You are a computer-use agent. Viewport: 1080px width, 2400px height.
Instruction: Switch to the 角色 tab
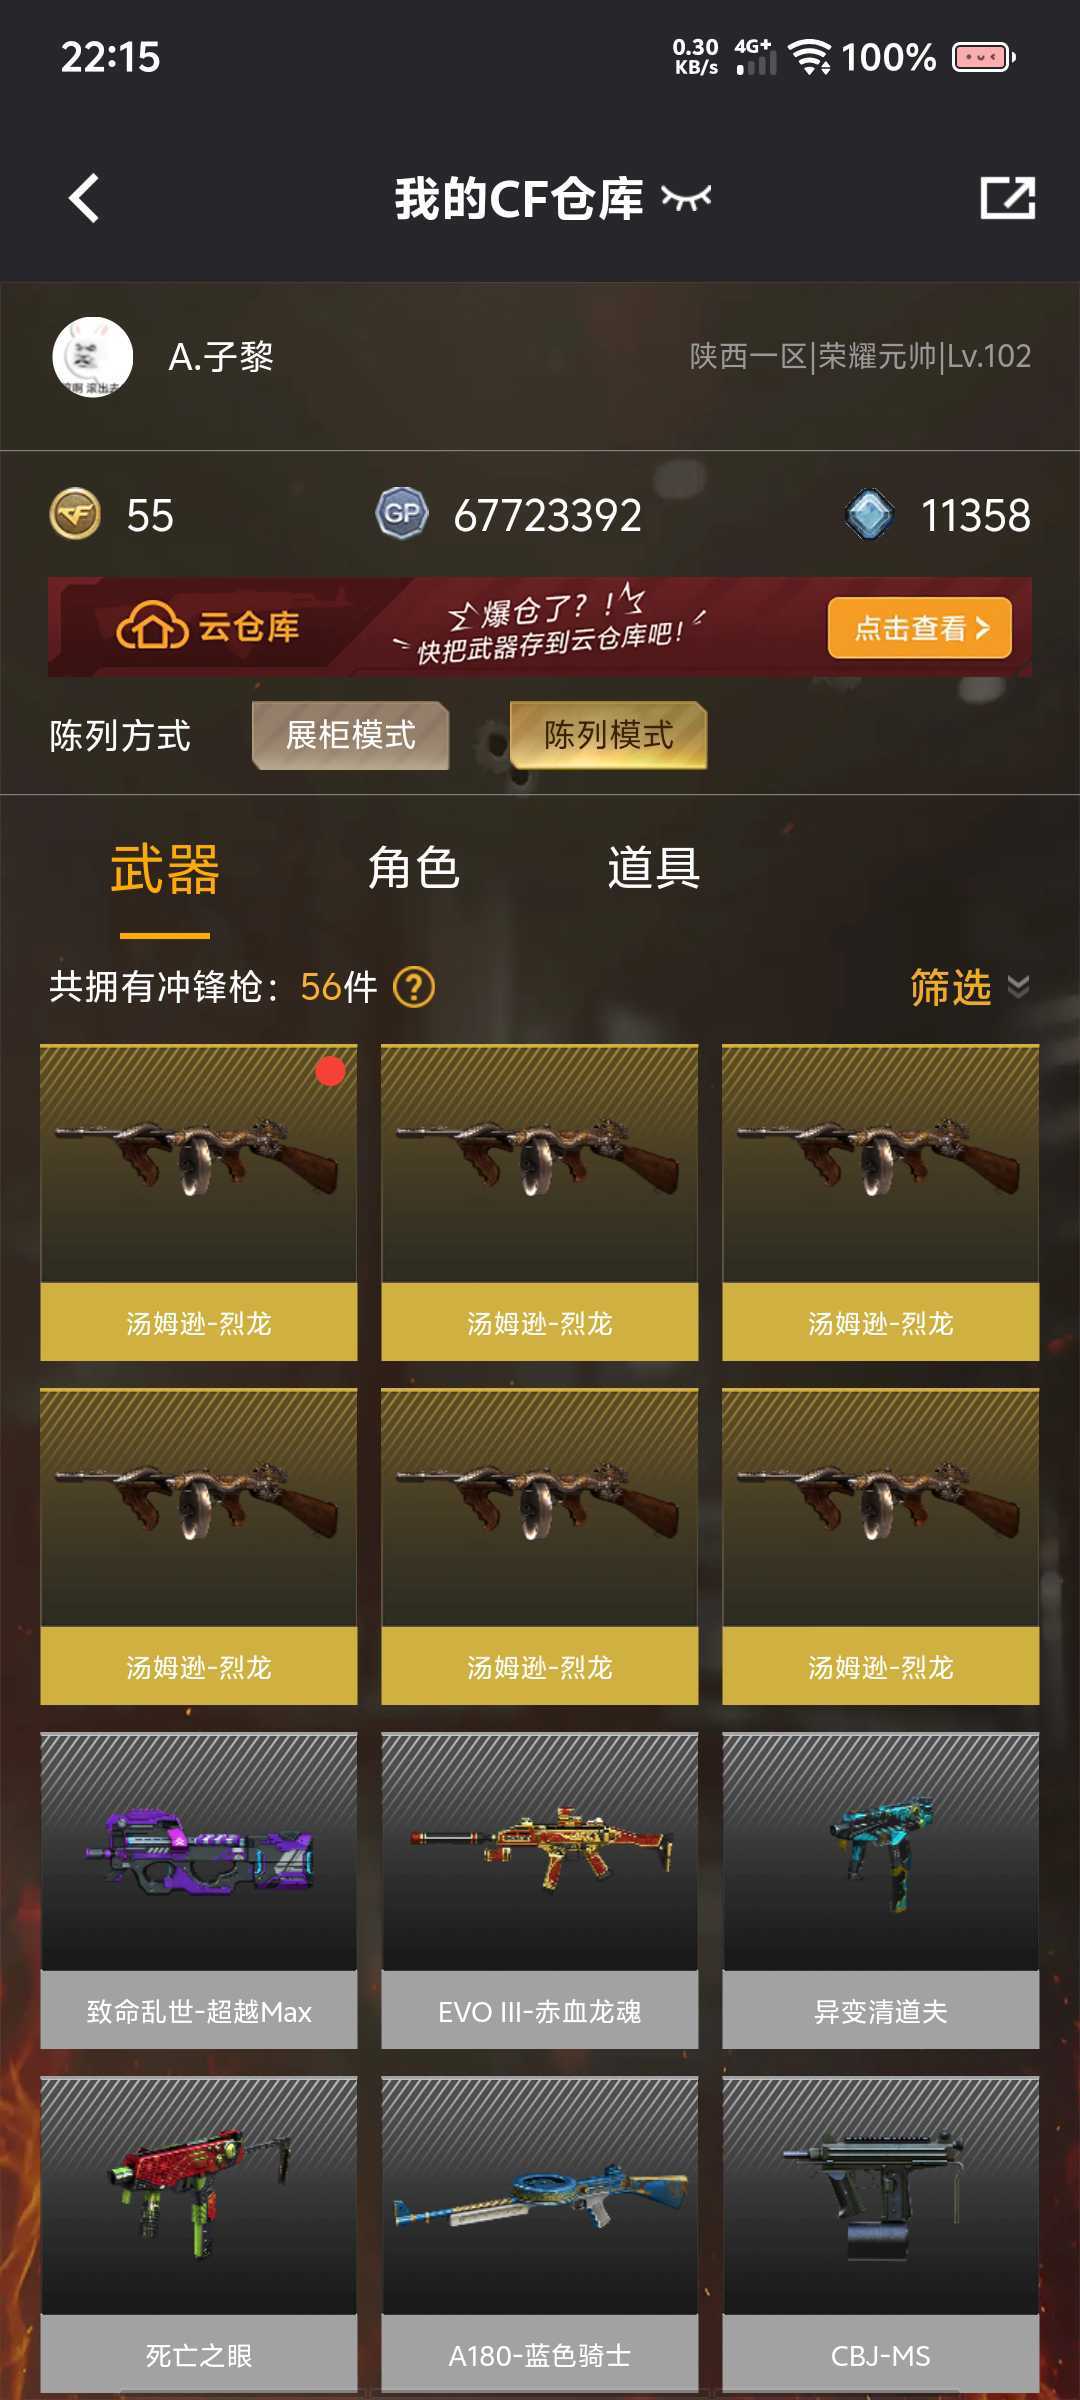point(414,868)
